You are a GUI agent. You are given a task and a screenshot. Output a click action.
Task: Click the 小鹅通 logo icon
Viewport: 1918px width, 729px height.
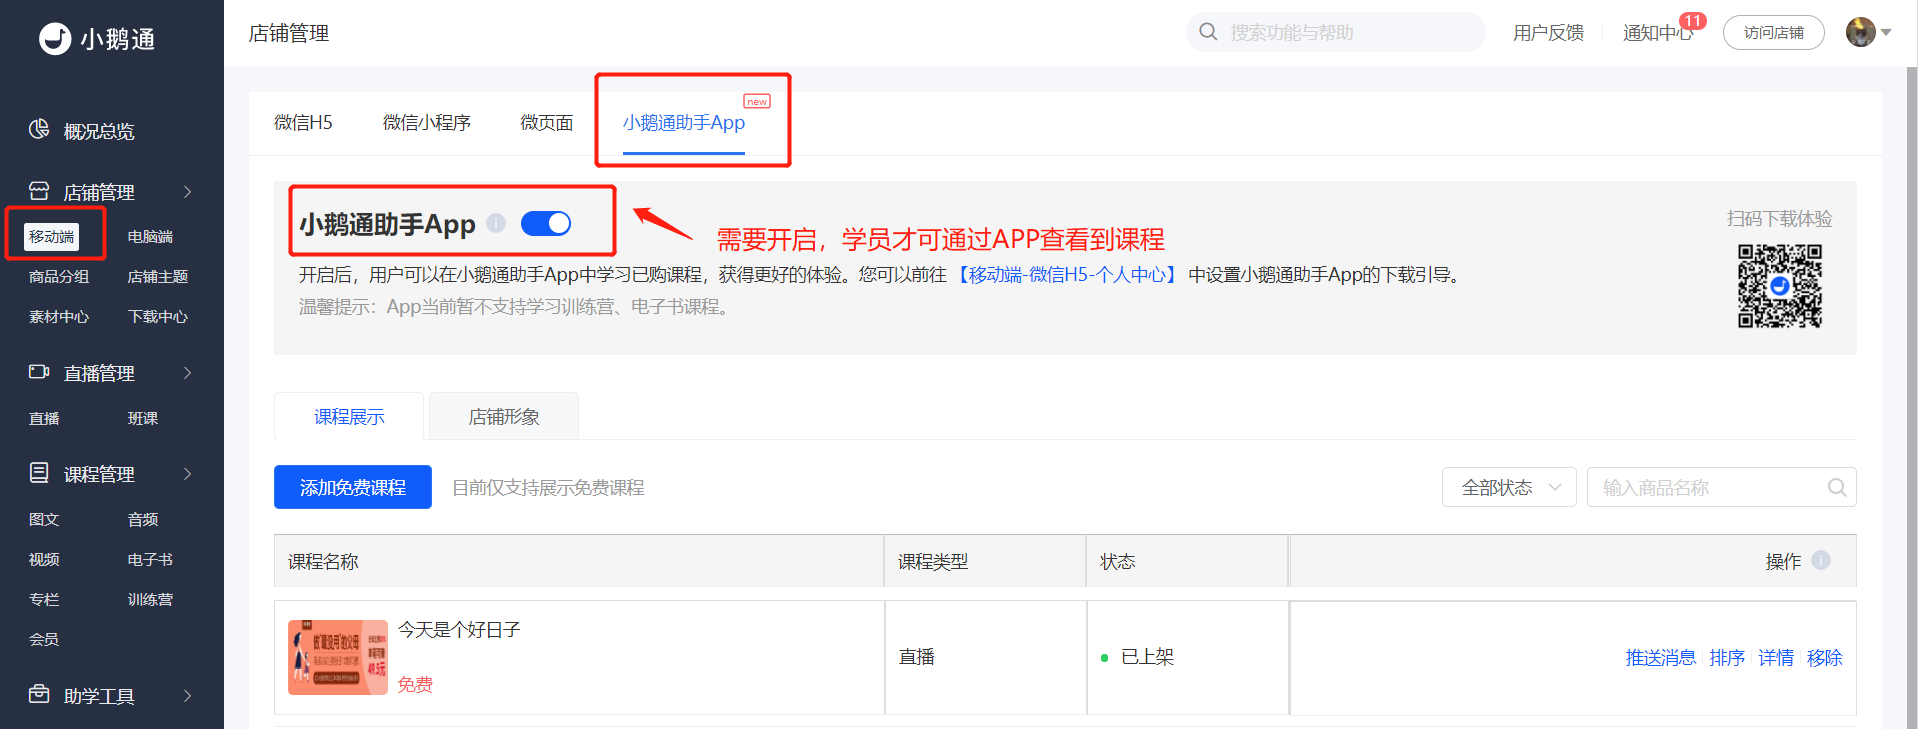[x=55, y=39]
